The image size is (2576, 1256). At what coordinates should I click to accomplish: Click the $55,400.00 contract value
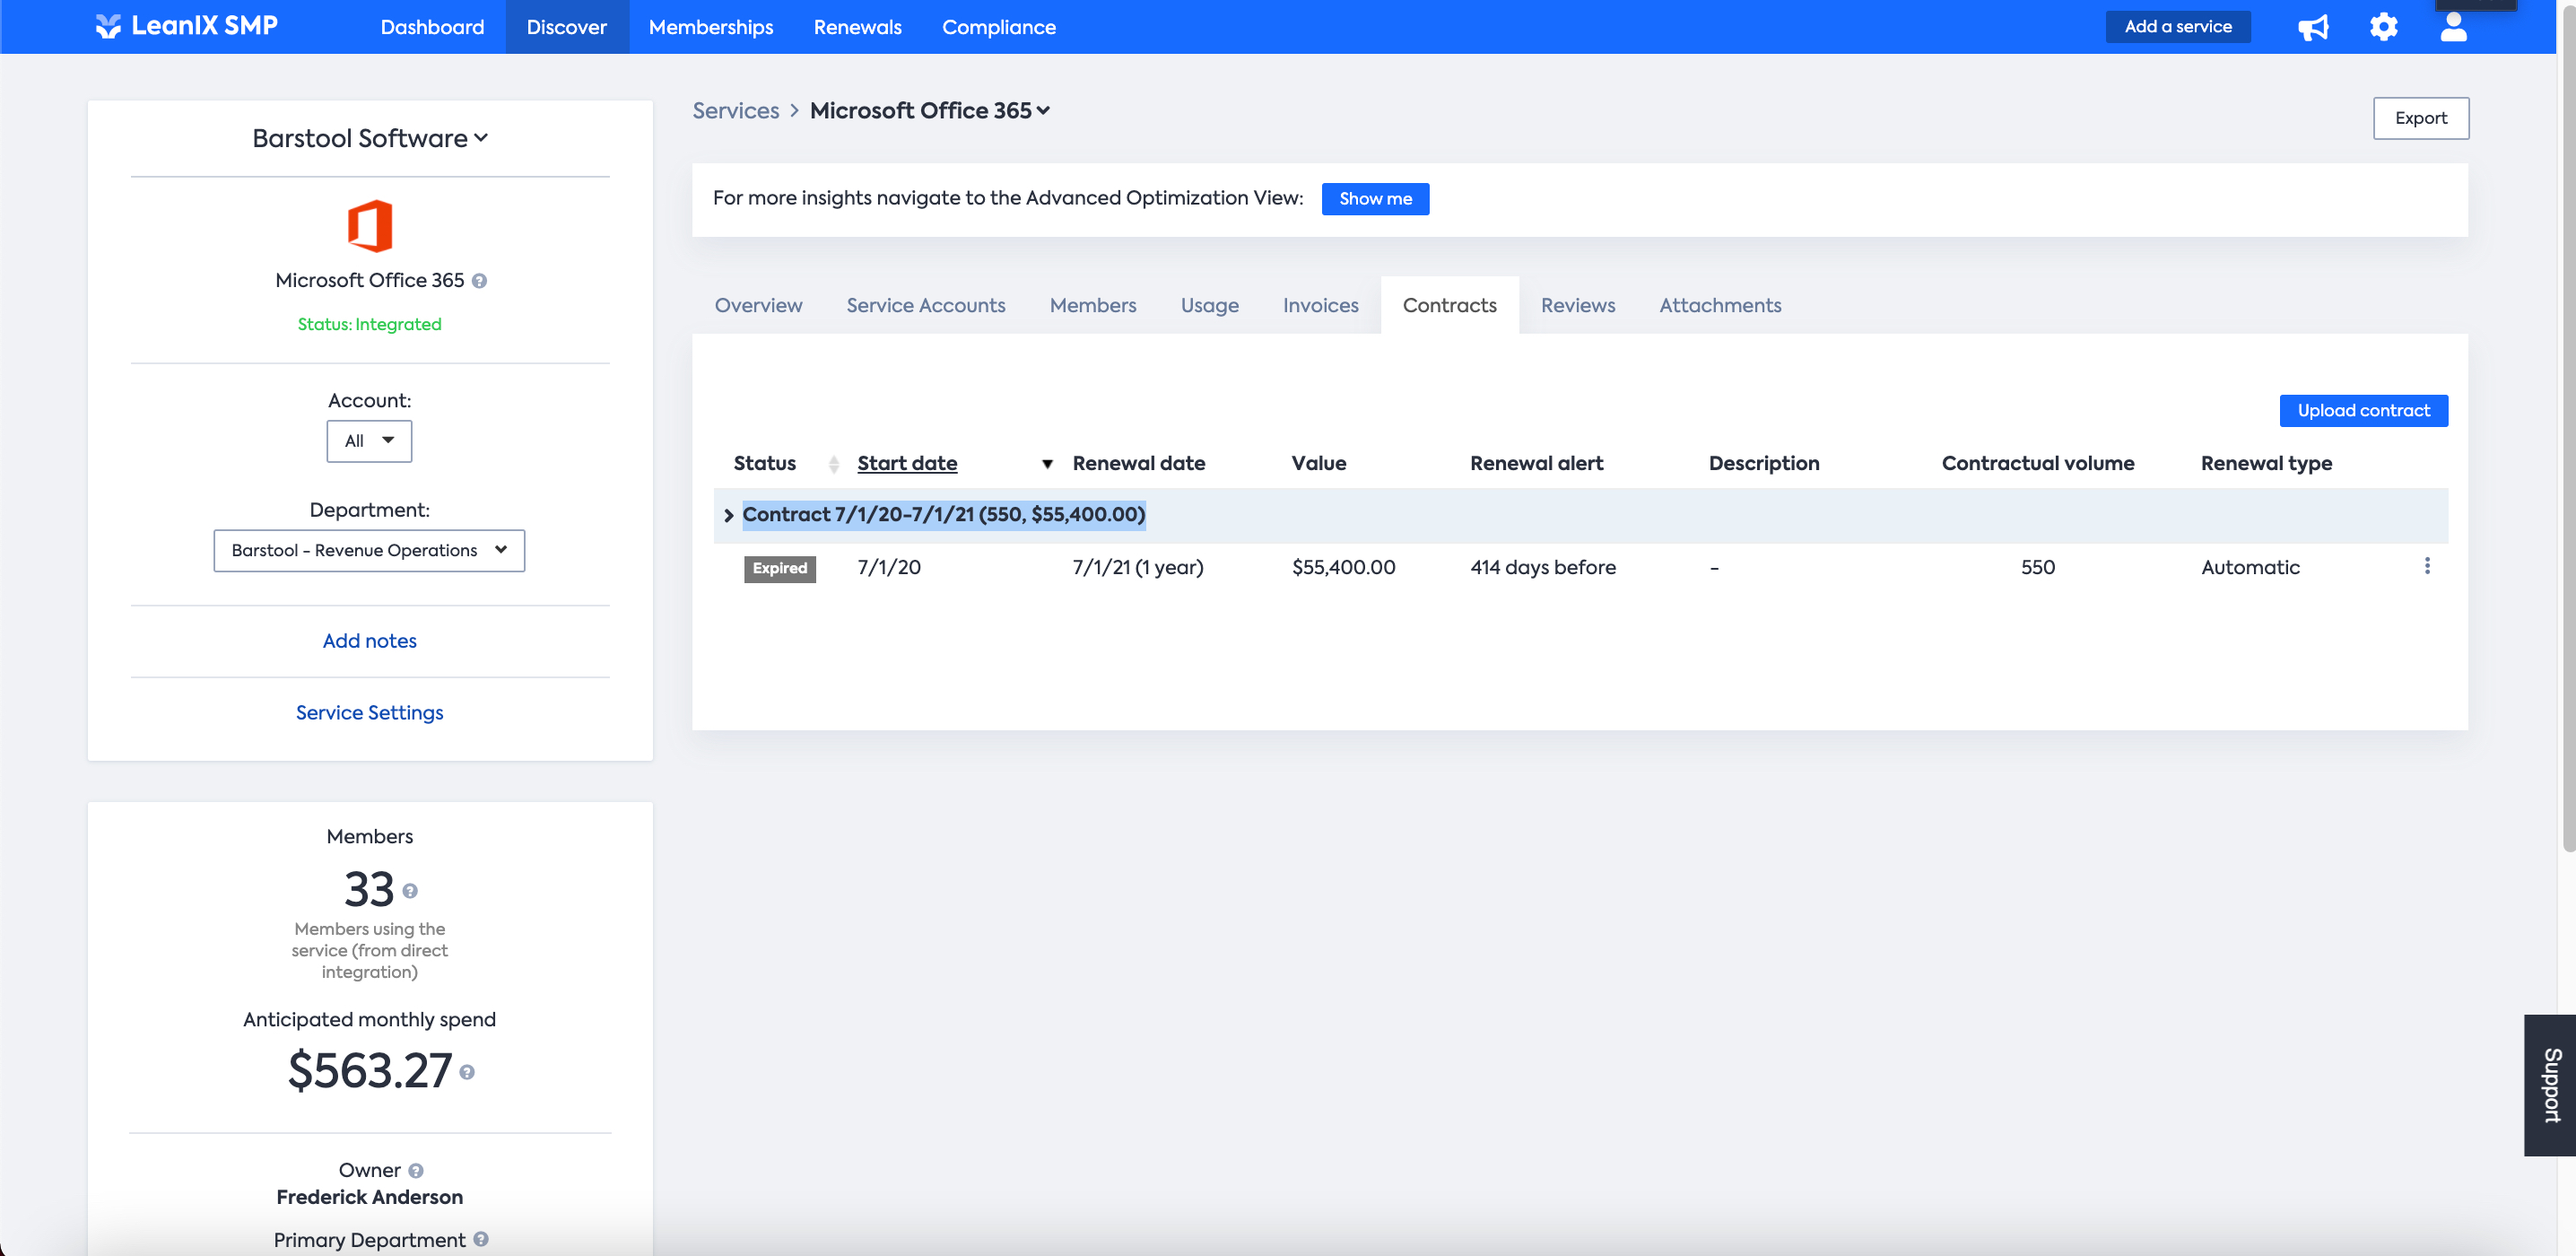[x=1343, y=568]
